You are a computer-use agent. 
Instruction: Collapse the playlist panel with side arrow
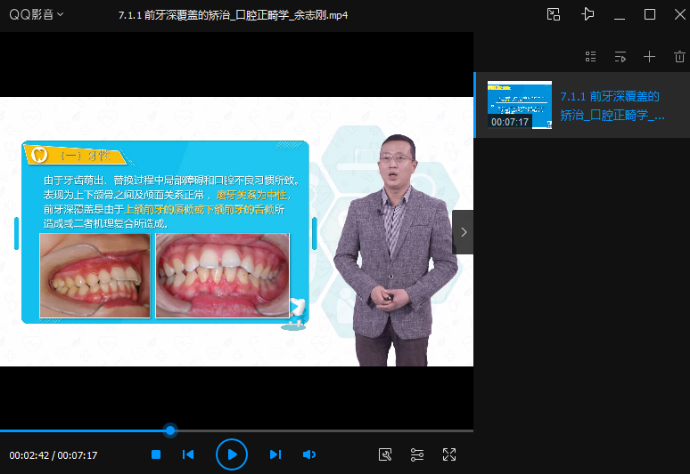463,232
